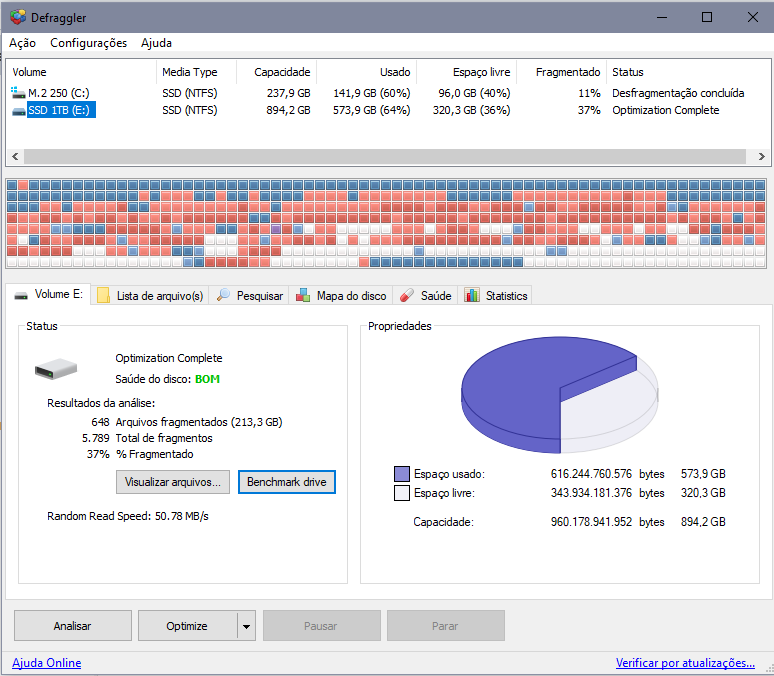Expand the Optimize dropdown arrow
The width and height of the screenshot is (774, 676).
[246, 626]
